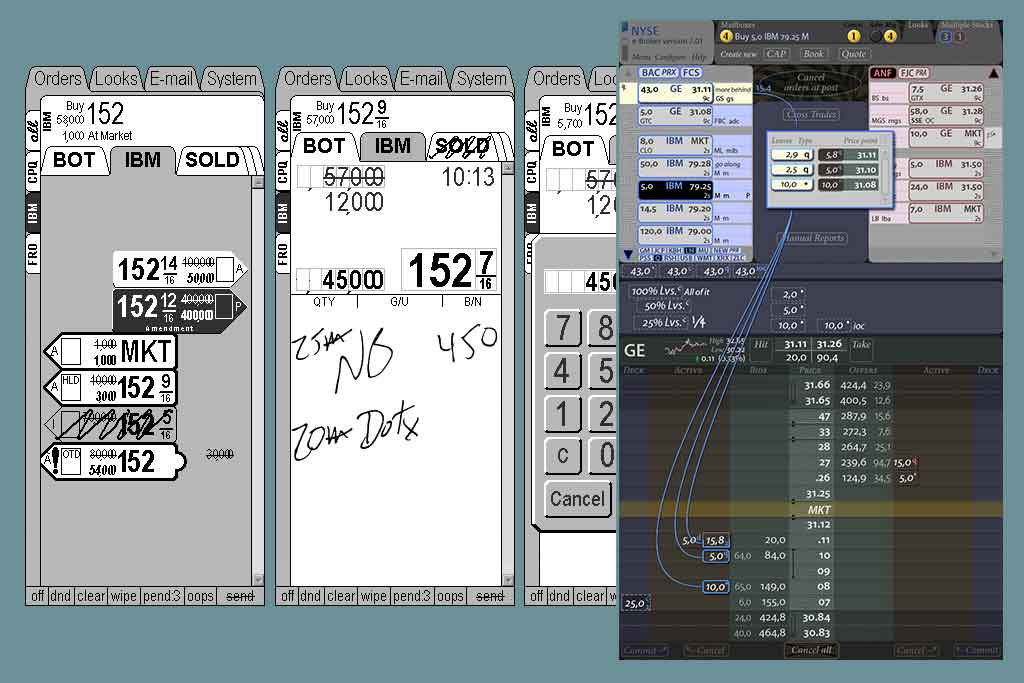Select the 24,0 IBM 31.50 sell order card

click(946, 190)
